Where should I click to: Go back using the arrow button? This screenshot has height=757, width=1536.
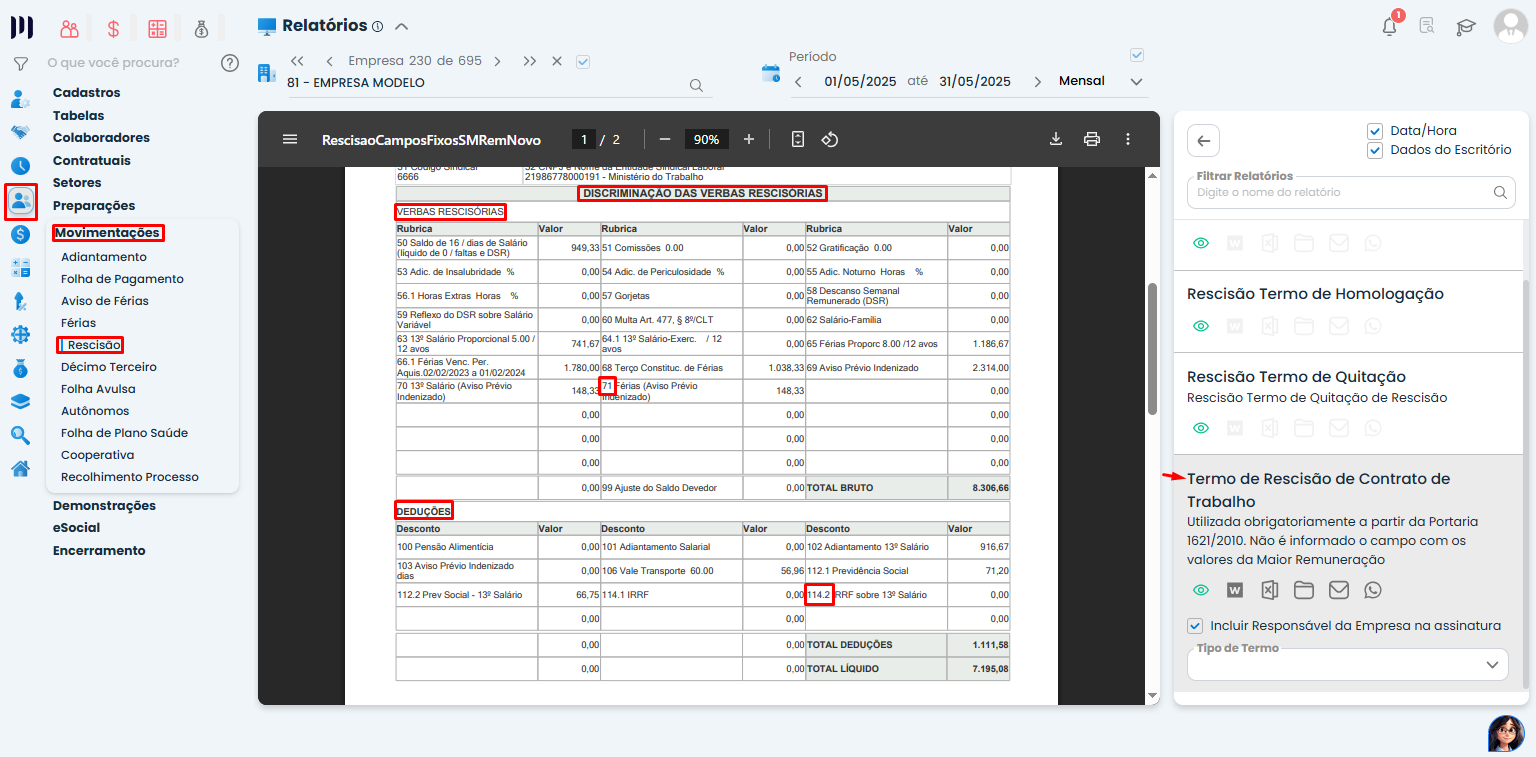click(x=1203, y=141)
